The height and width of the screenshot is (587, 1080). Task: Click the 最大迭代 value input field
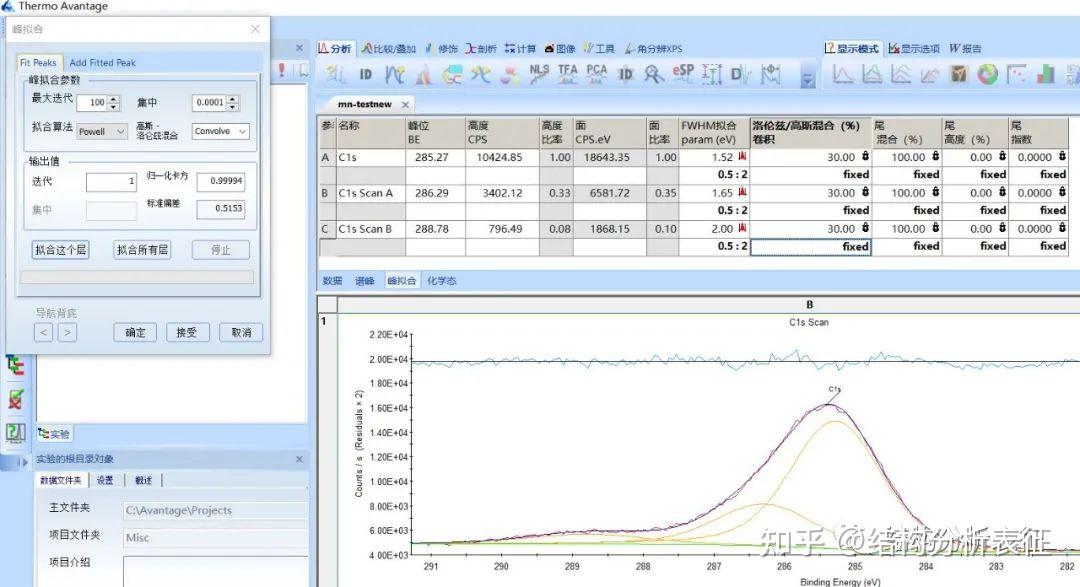pyautogui.click(x=92, y=103)
